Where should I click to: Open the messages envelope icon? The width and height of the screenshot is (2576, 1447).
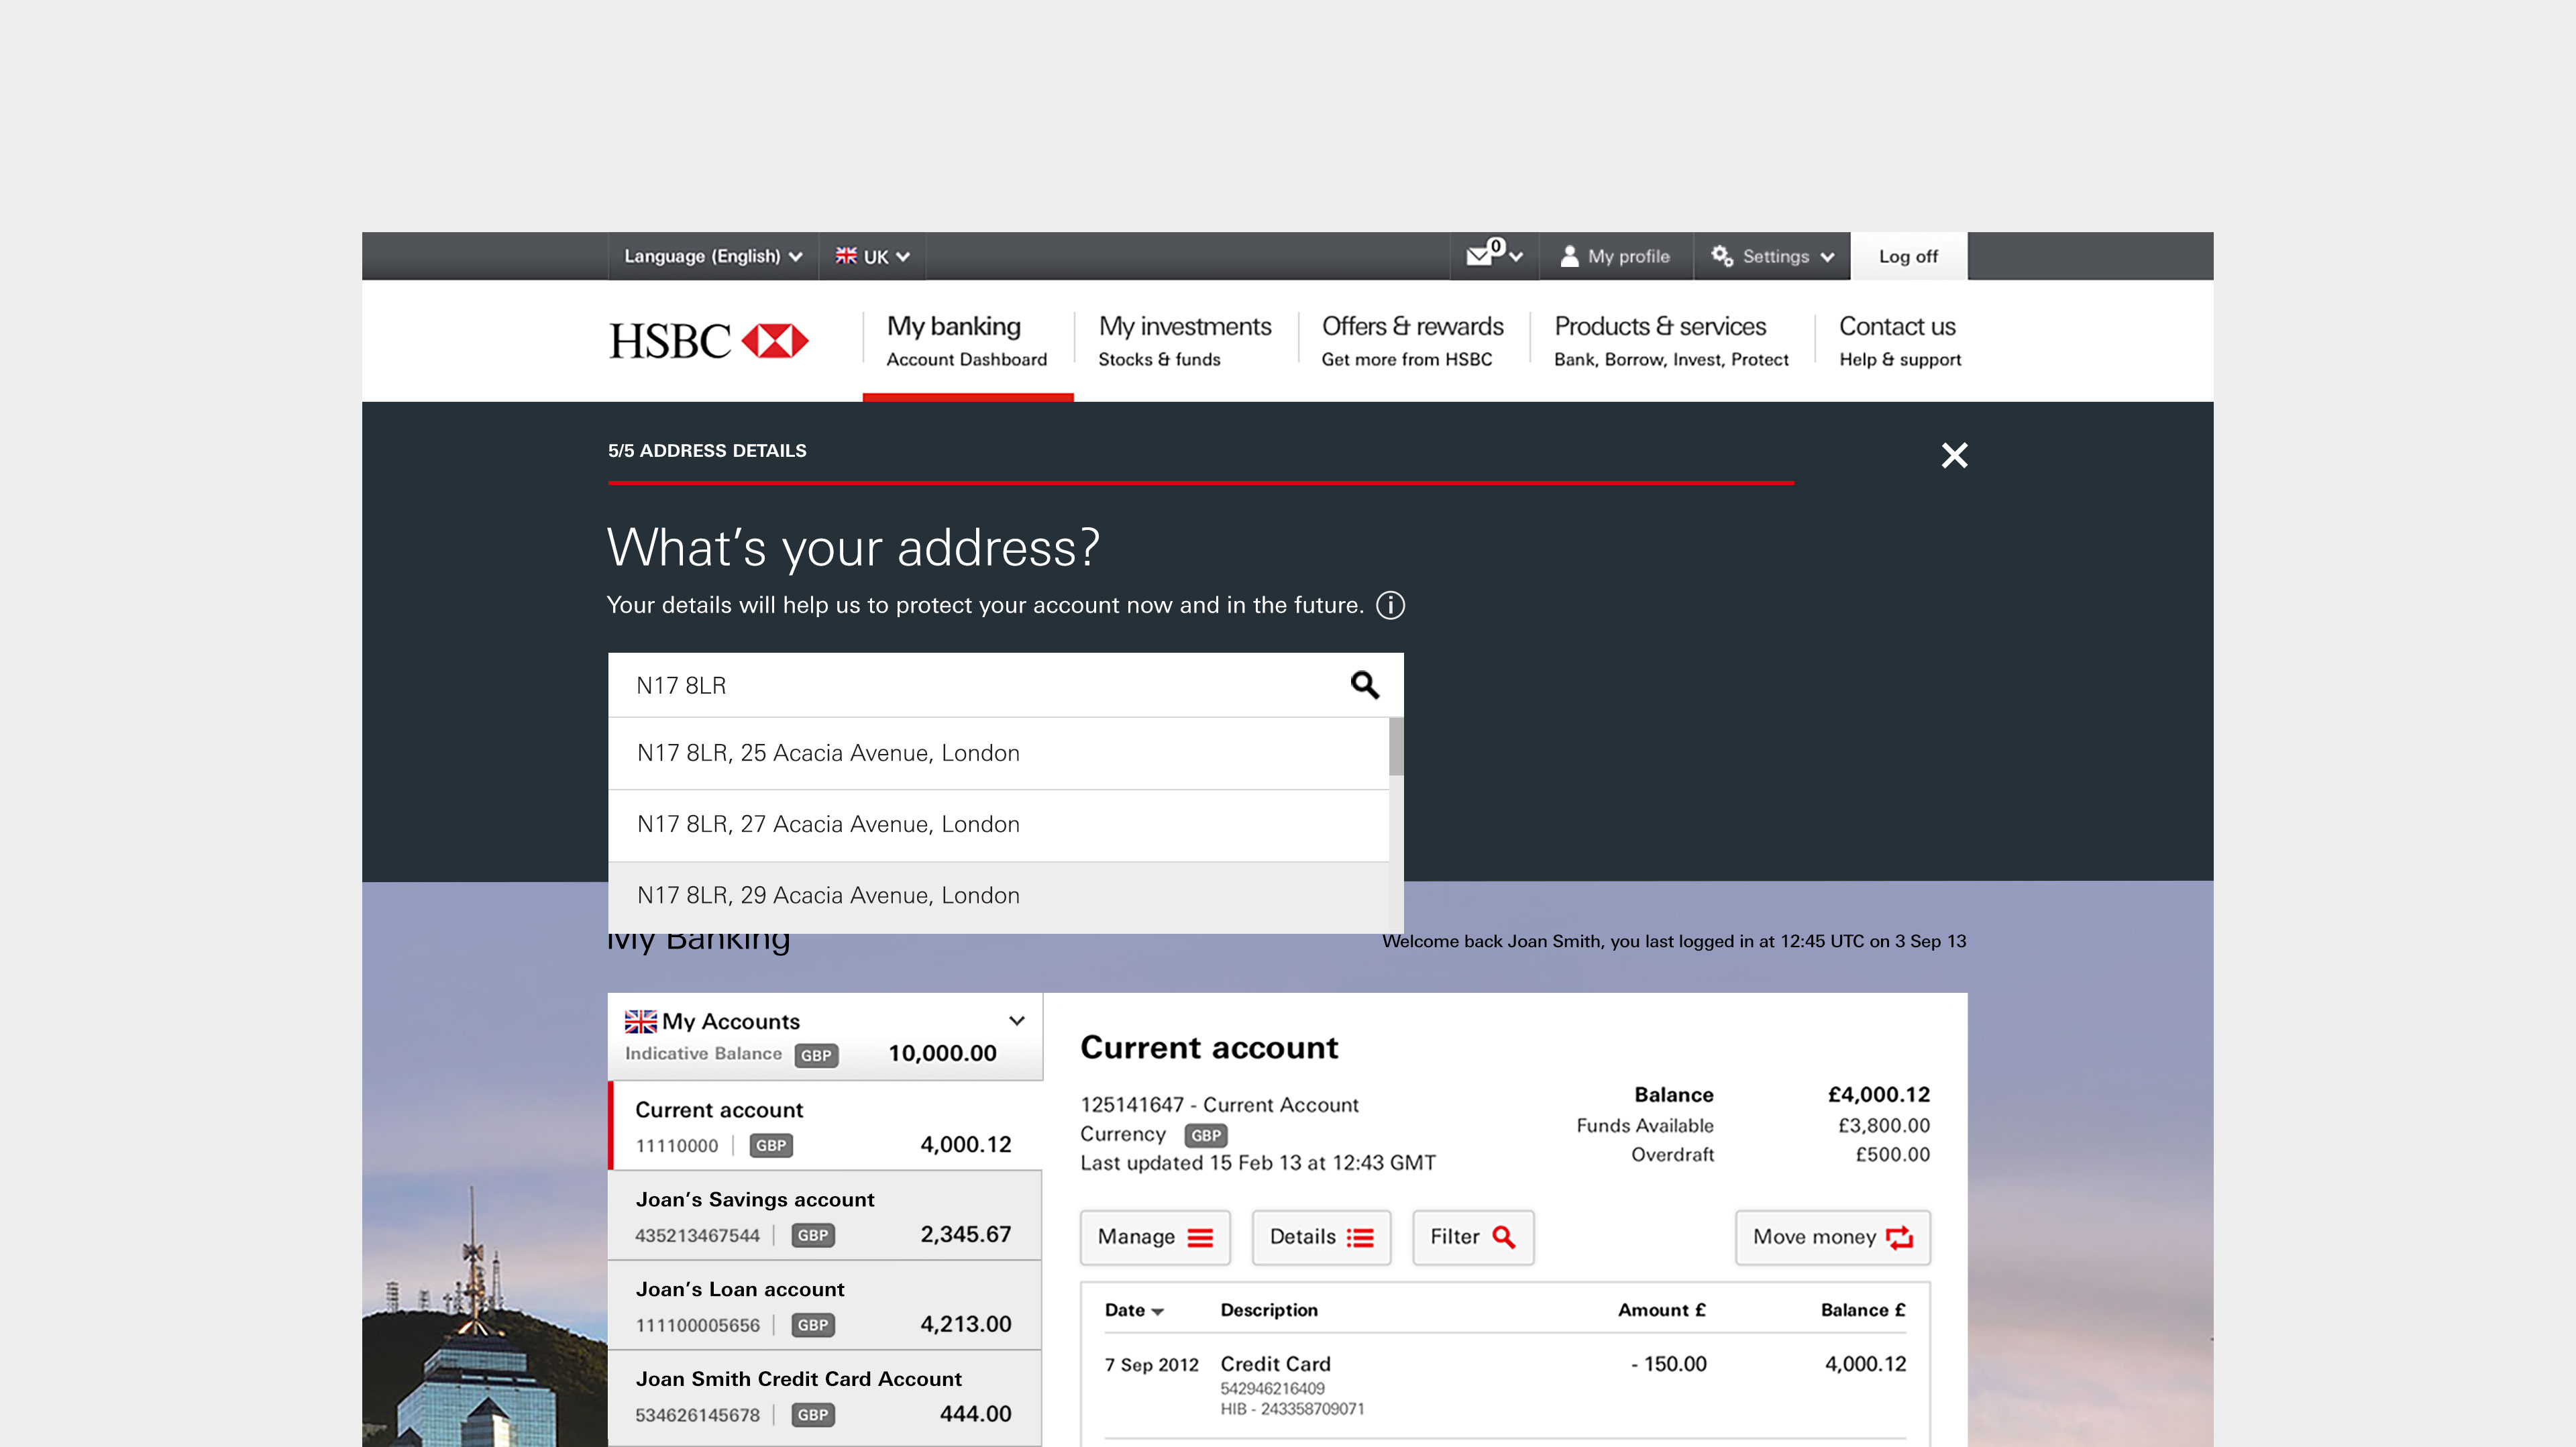click(x=1479, y=256)
